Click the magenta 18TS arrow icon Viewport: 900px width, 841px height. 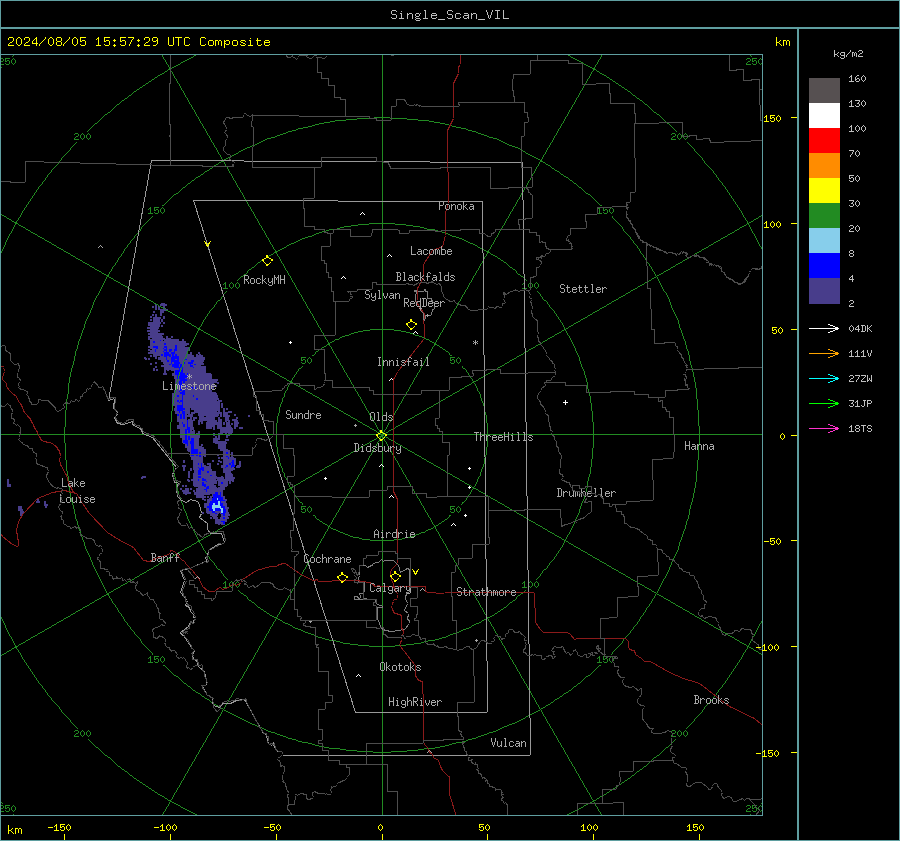coord(824,428)
